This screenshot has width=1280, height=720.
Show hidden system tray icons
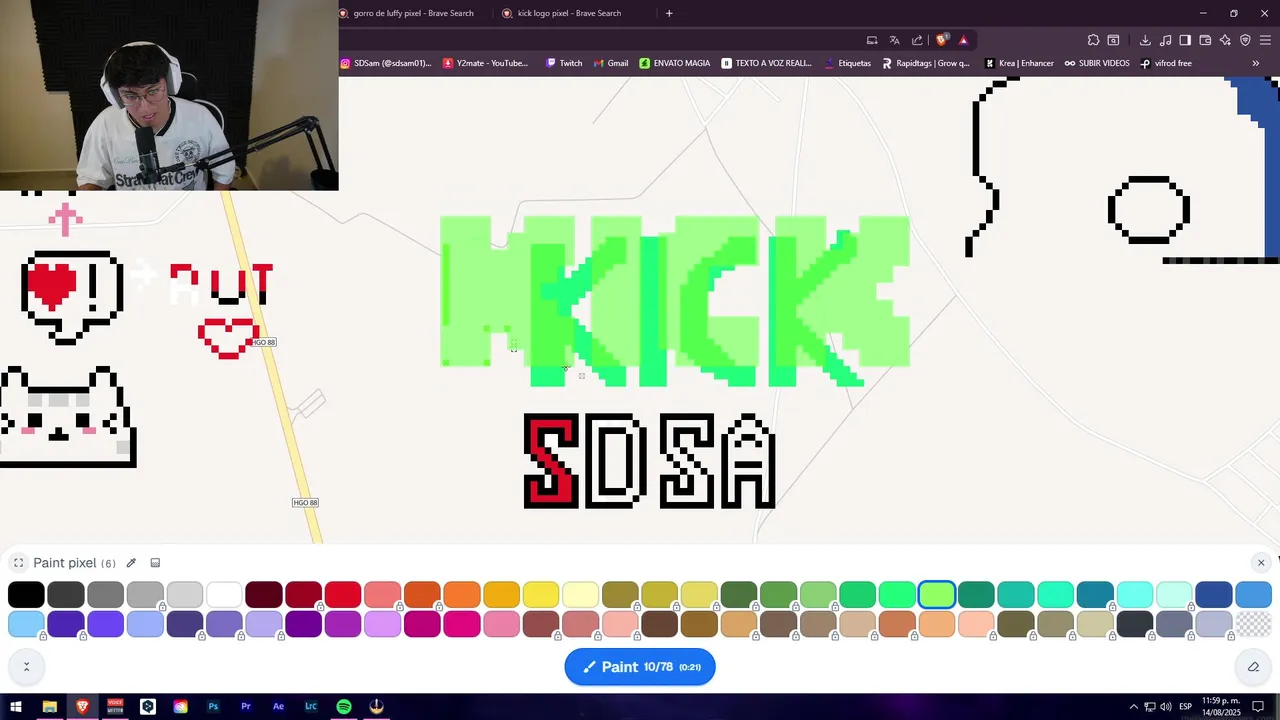click(x=1133, y=707)
